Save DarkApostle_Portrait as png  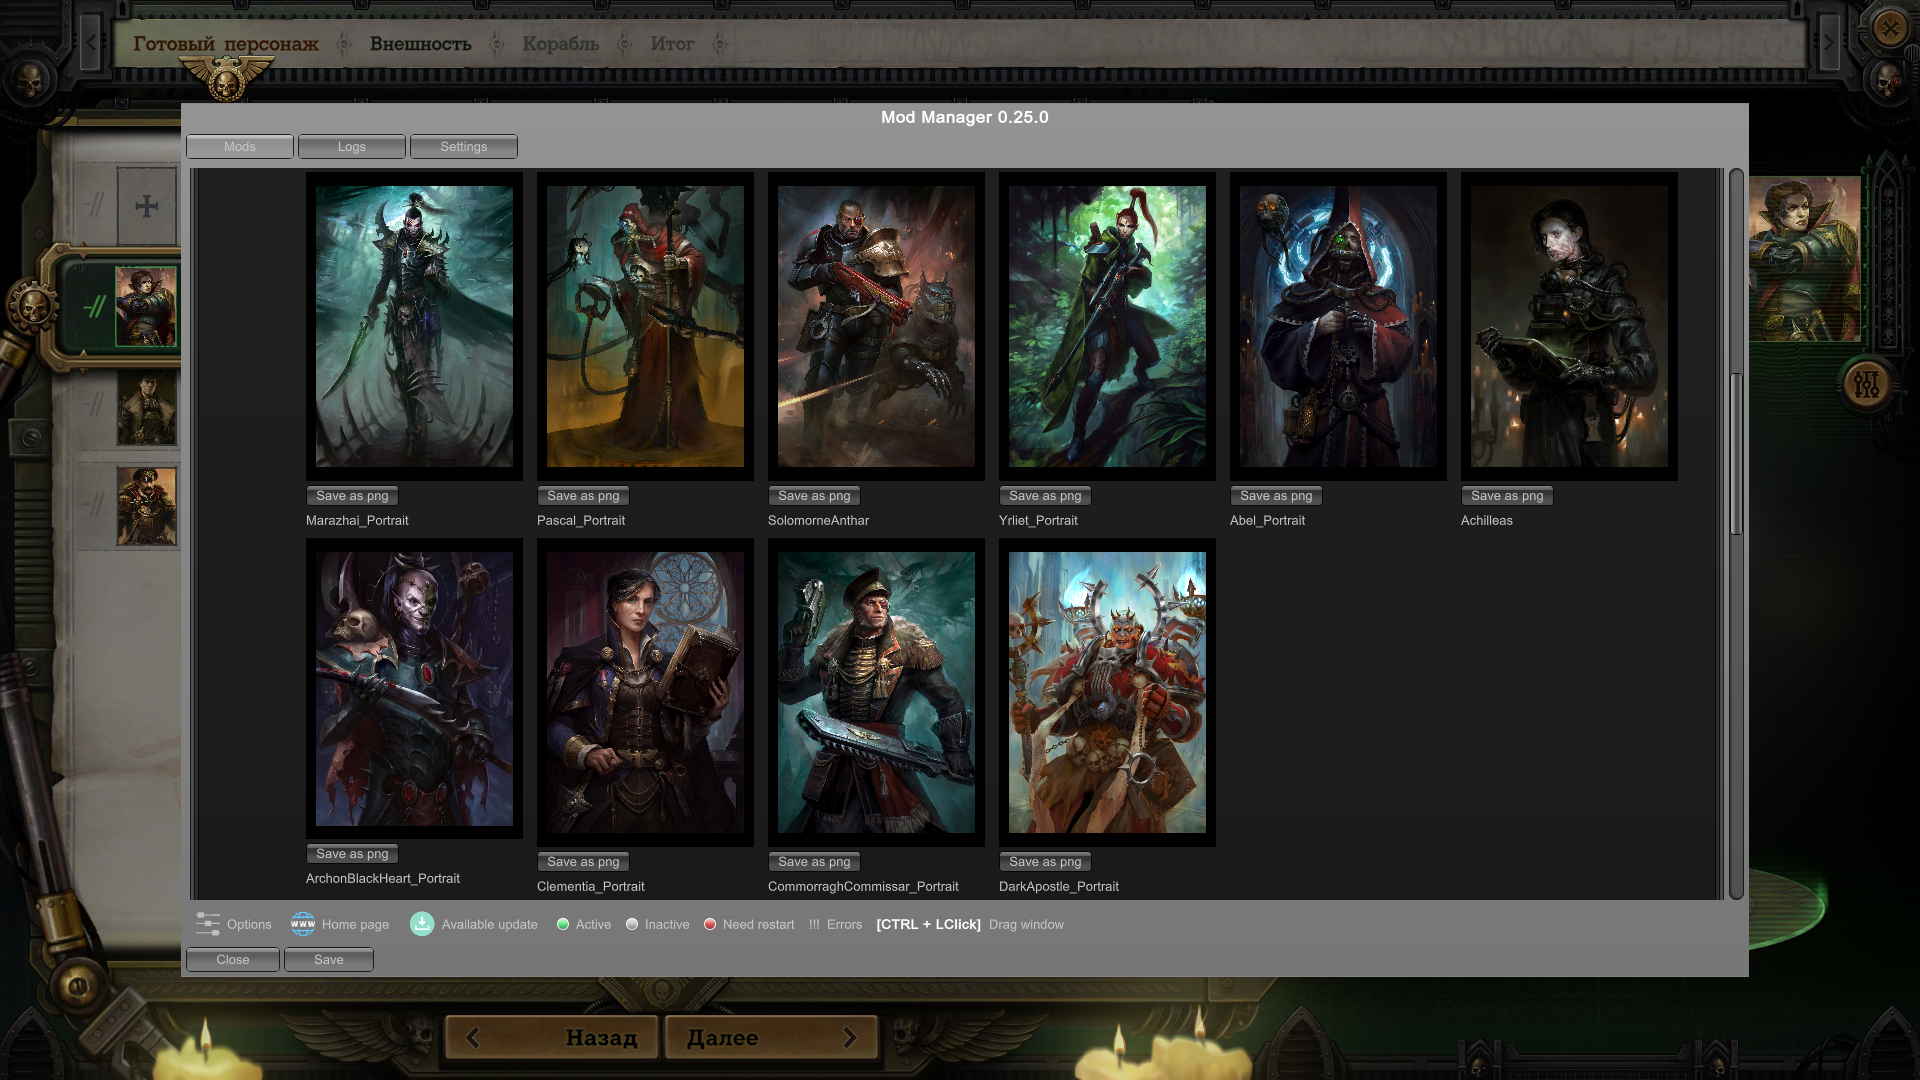point(1045,862)
